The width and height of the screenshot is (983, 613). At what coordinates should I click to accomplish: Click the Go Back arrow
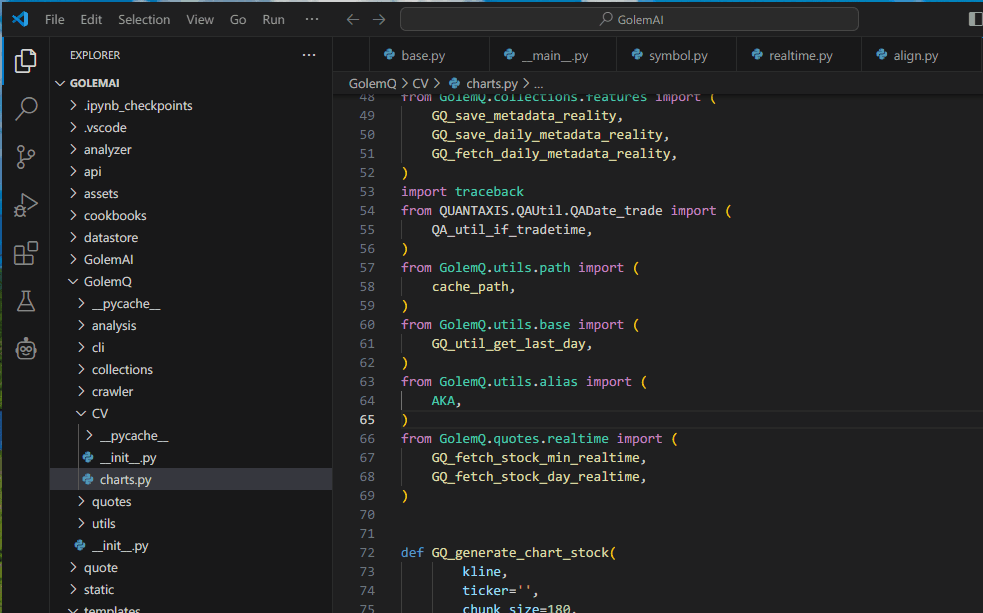(352, 20)
